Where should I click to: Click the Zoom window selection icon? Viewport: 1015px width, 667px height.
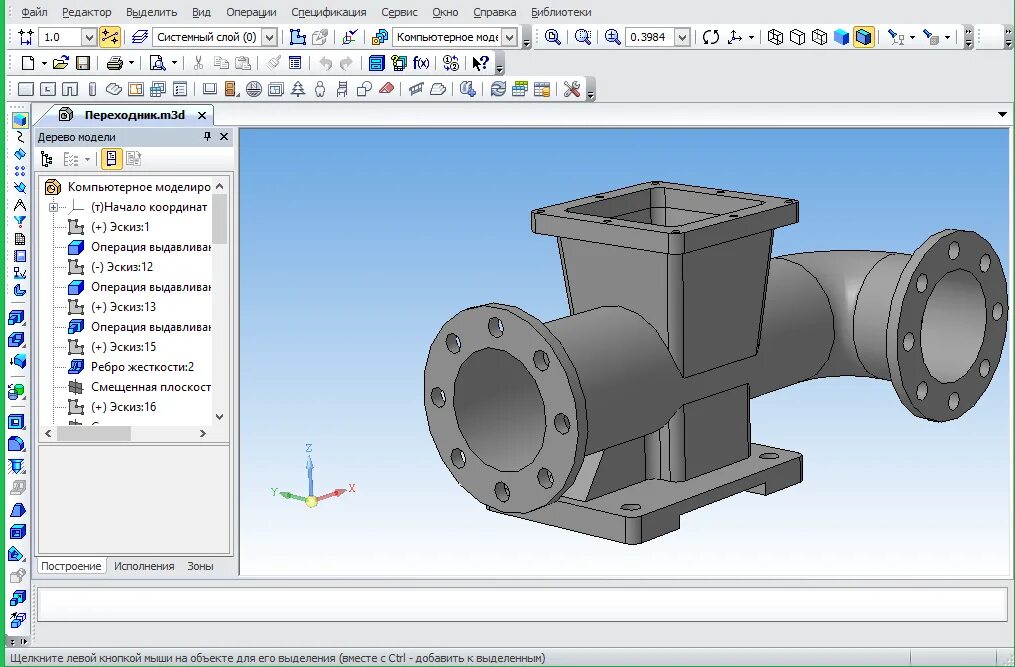click(x=583, y=37)
